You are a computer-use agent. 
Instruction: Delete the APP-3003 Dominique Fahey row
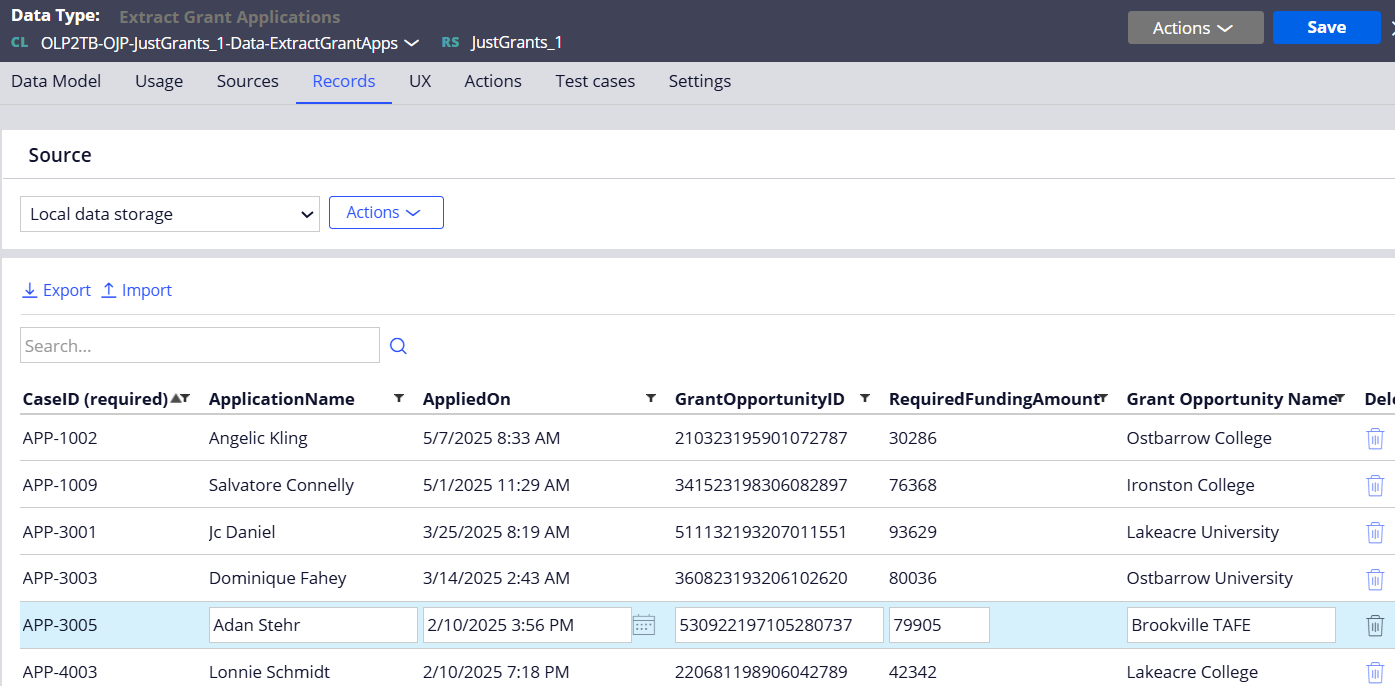tap(1375, 578)
